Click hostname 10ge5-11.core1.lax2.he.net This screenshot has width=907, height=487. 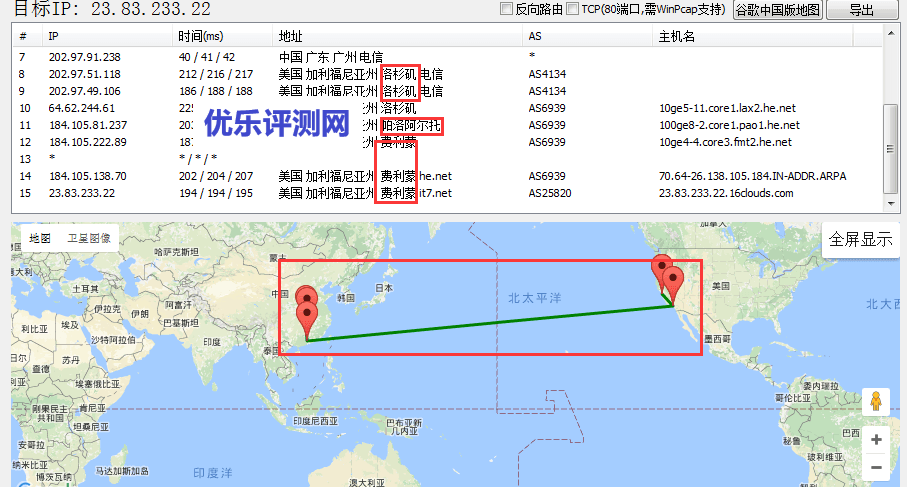(x=727, y=108)
